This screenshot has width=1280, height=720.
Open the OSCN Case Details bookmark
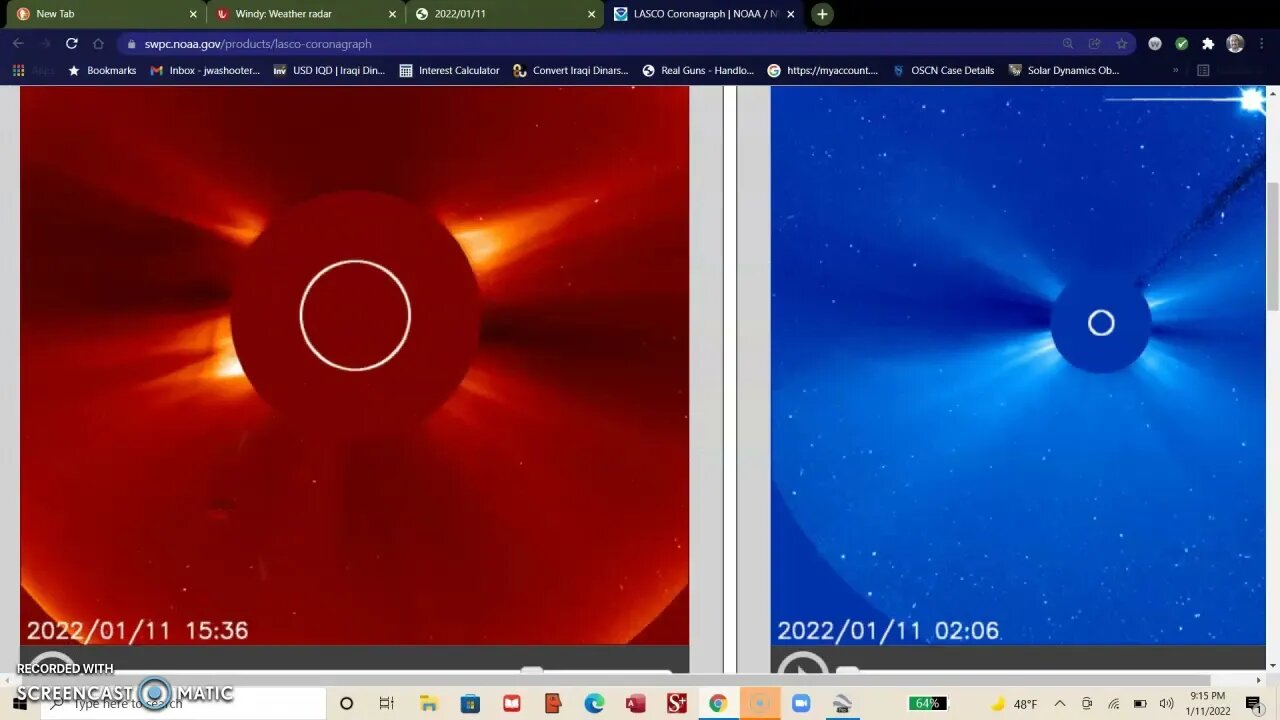click(x=943, y=71)
